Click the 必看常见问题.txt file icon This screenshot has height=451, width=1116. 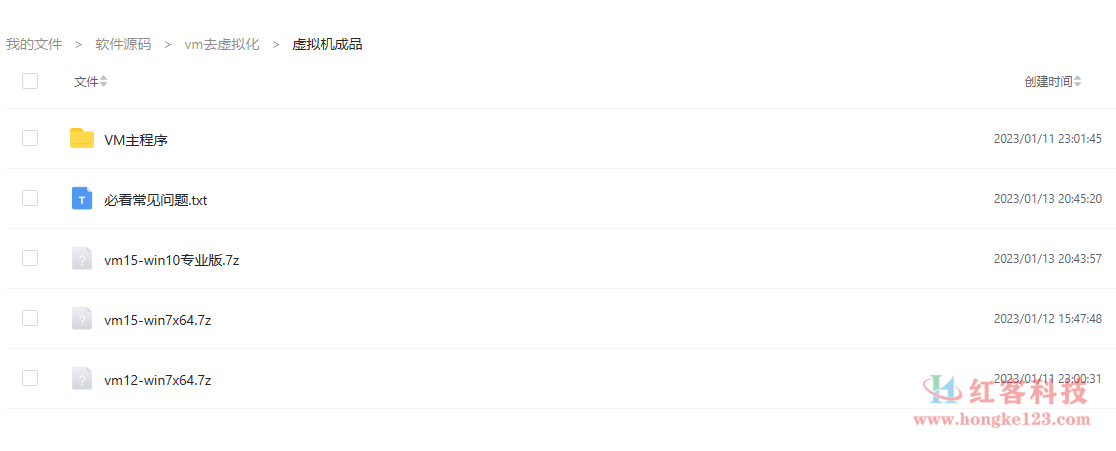tap(82, 198)
